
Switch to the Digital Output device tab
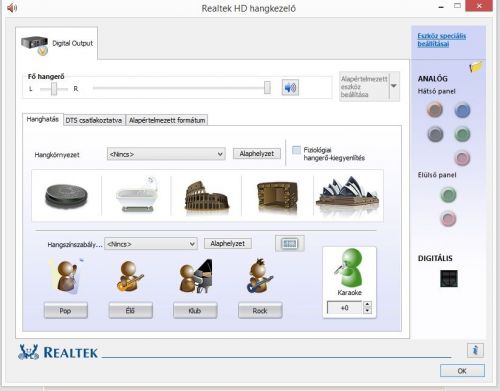point(57,43)
